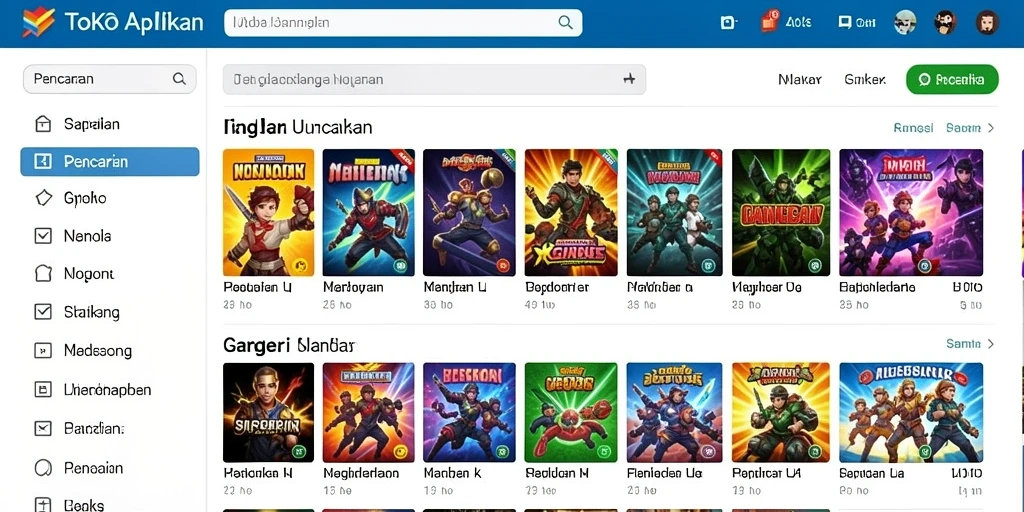Open the red notification gift icon
Image resolution: width=1024 pixels, height=512 pixels.
click(x=769, y=22)
